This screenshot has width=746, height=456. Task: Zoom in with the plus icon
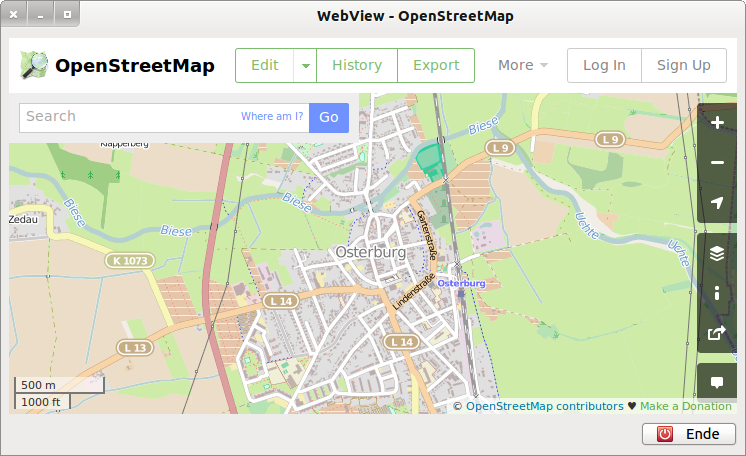pyautogui.click(x=717, y=124)
